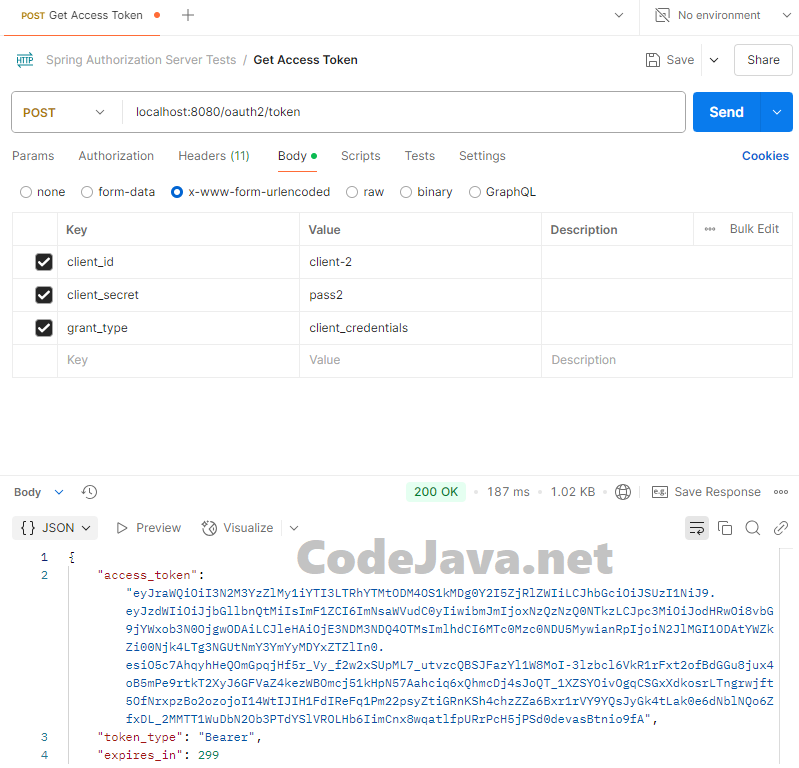Viewport: 799px width, 768px height.
Task: Select the form-data body option
Action: [x=87, y=192]
